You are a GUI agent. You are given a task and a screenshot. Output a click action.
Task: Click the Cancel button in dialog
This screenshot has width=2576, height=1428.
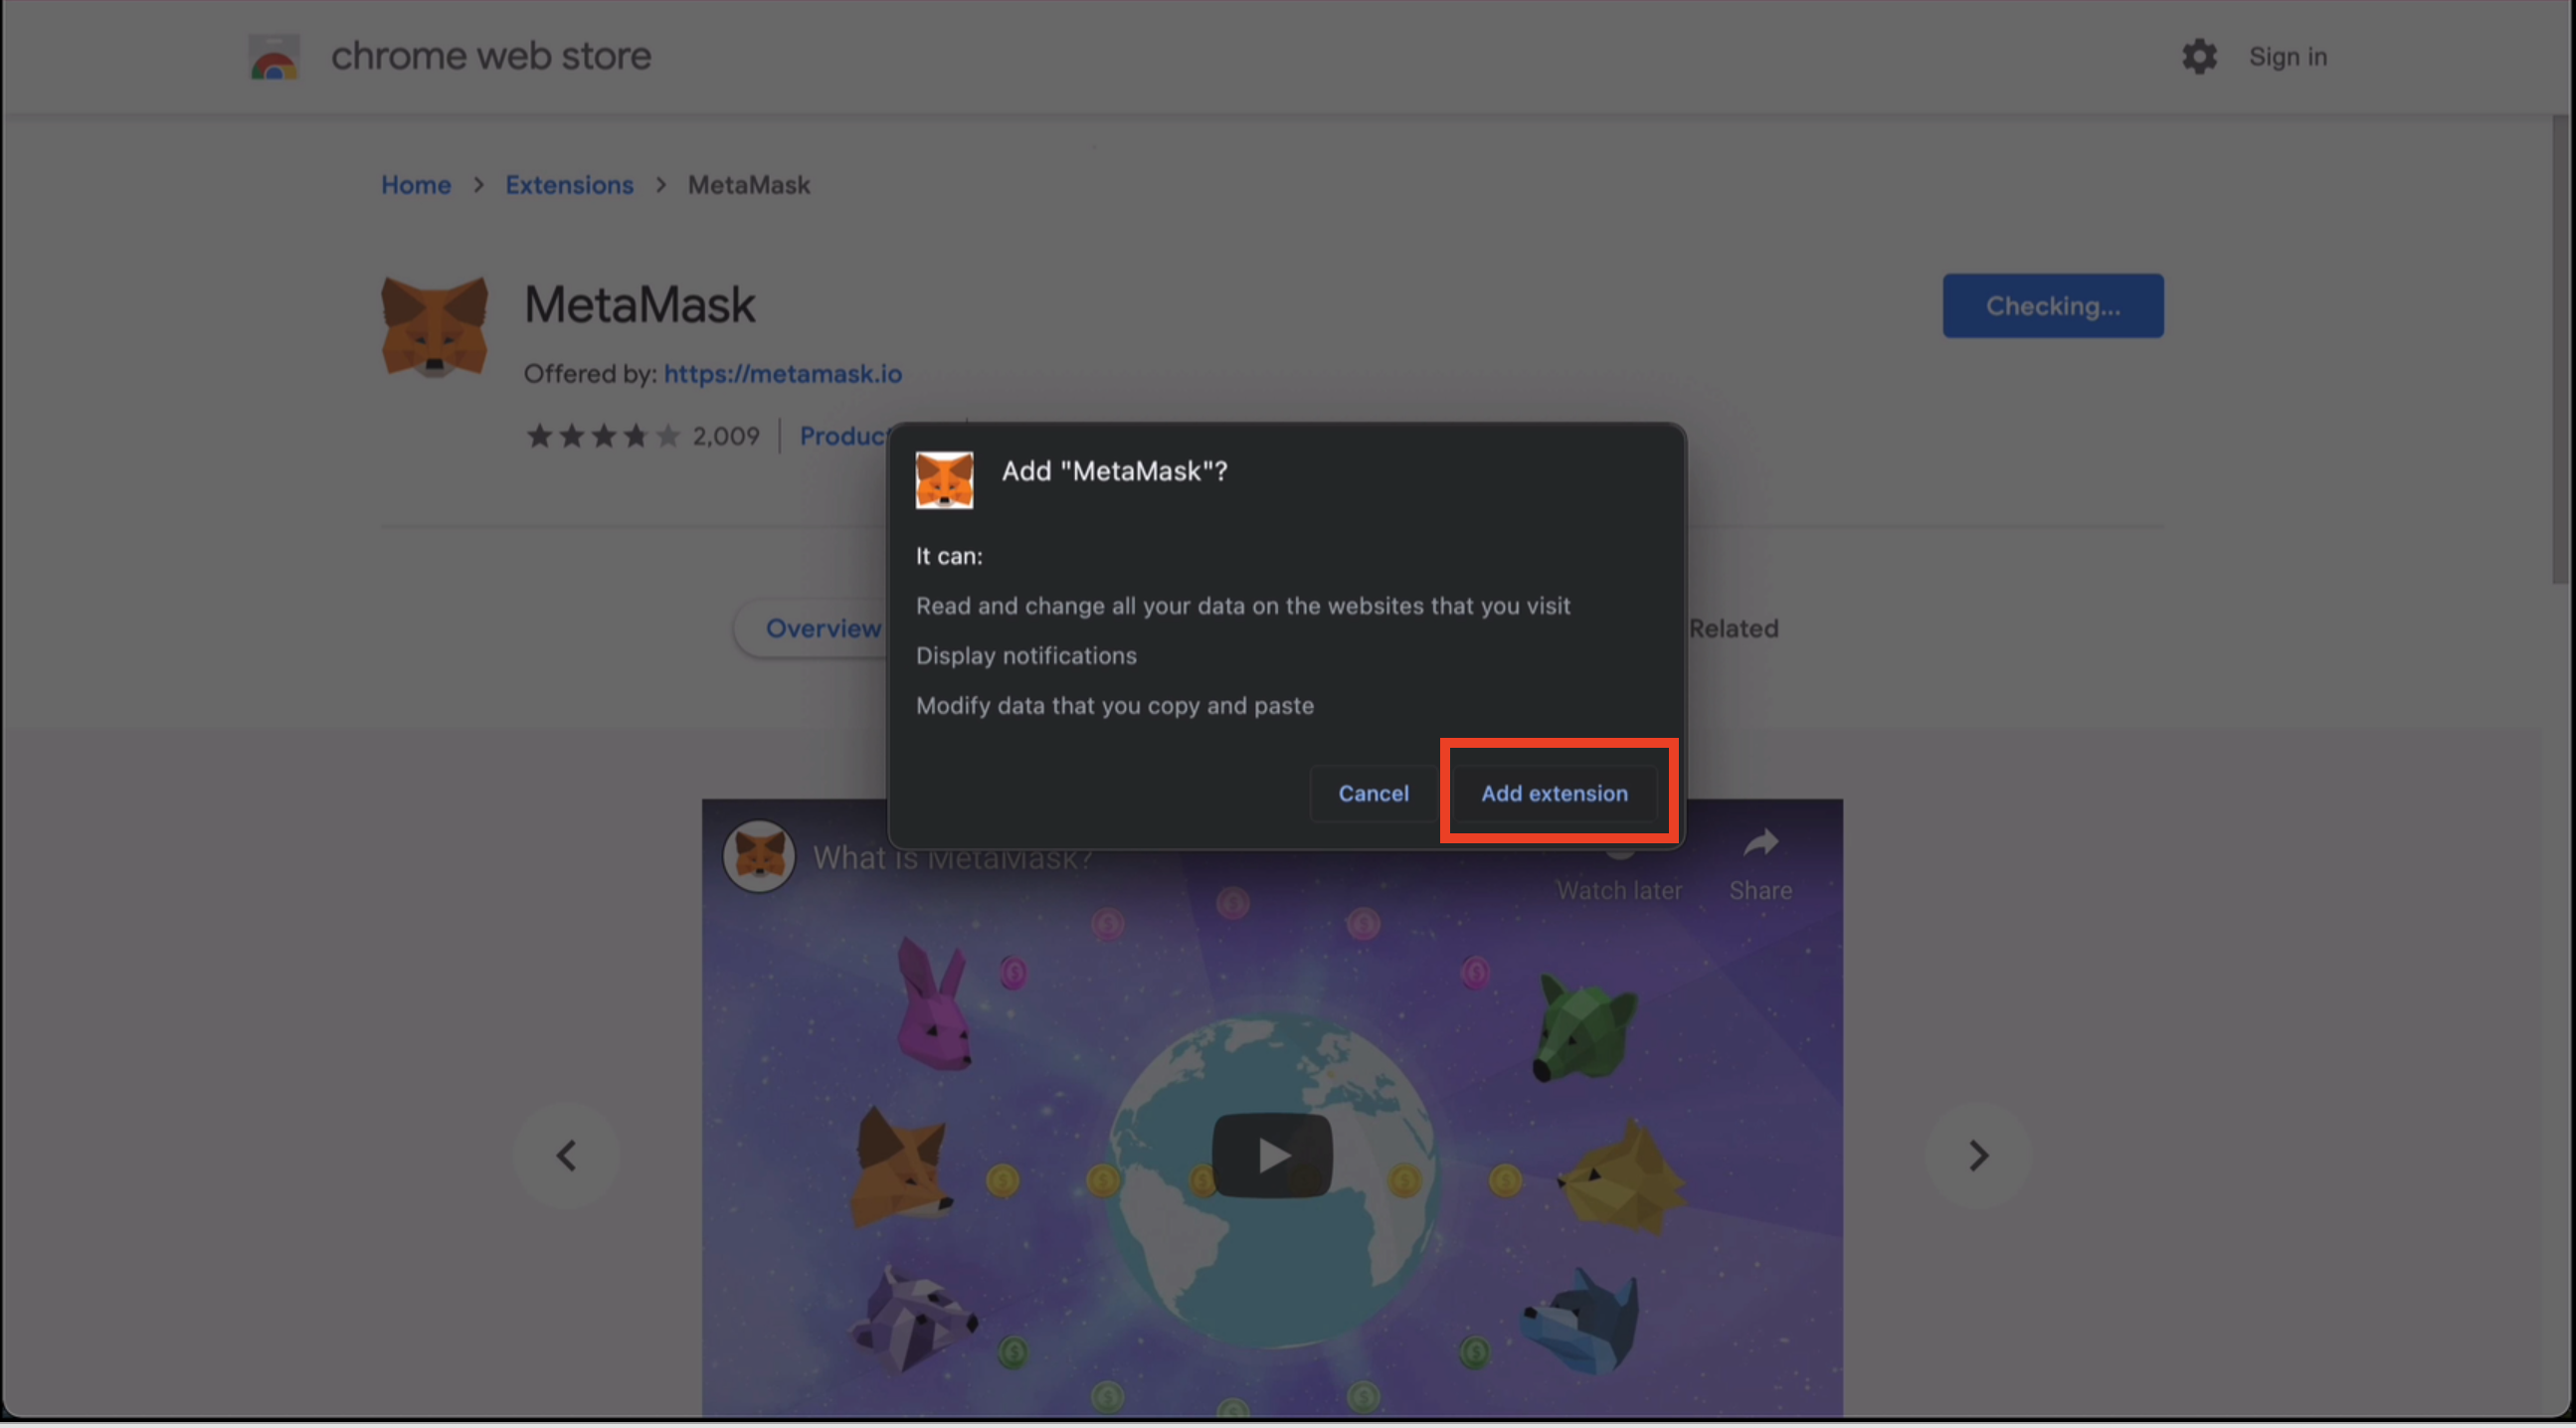(1374, 794)
